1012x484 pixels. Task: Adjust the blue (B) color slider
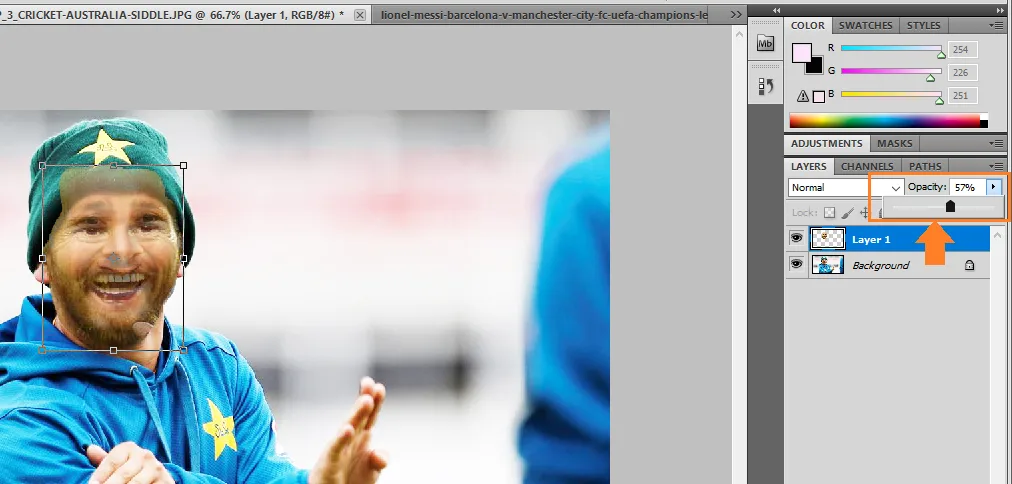coord(891,95)
